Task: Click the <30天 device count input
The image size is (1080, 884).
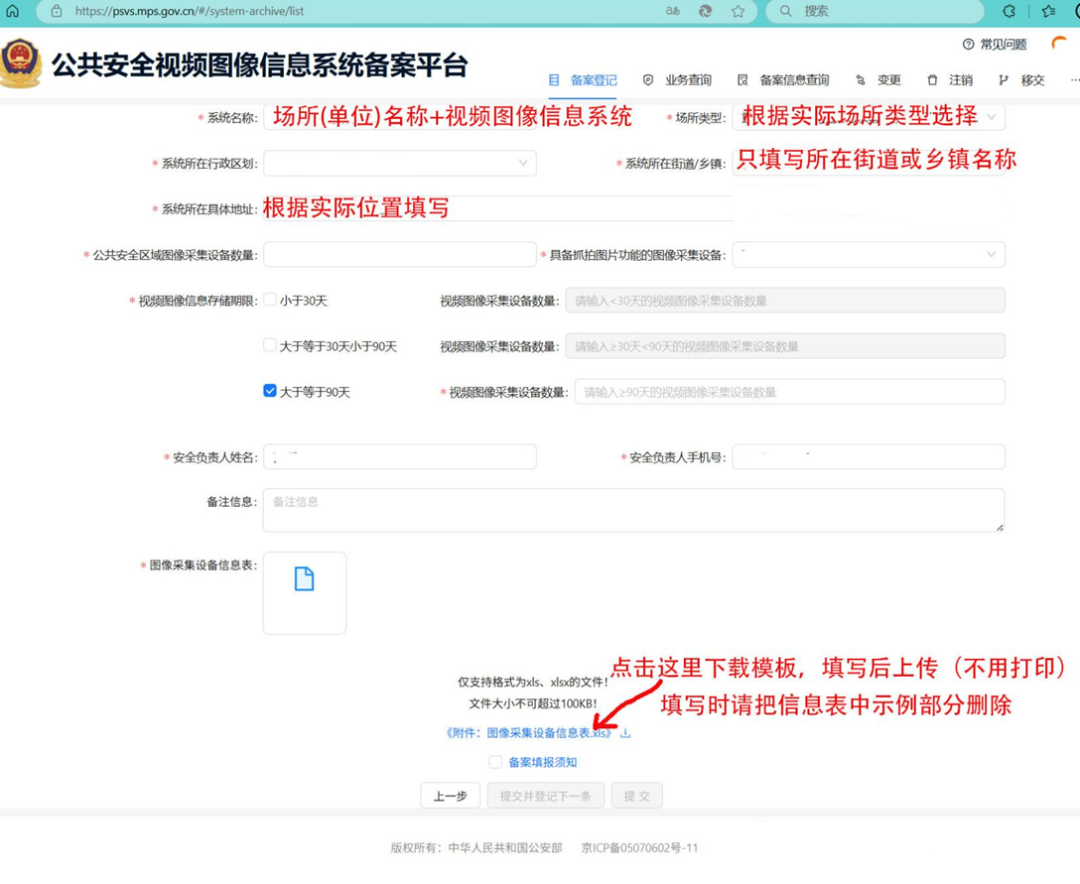Action: click(785, 300)
